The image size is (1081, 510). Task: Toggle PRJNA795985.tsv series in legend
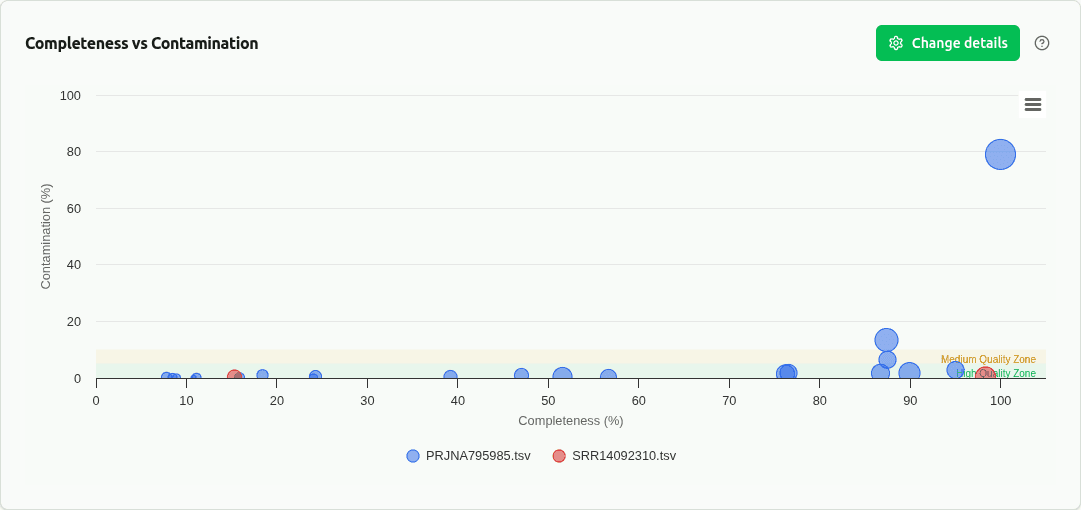478,456
